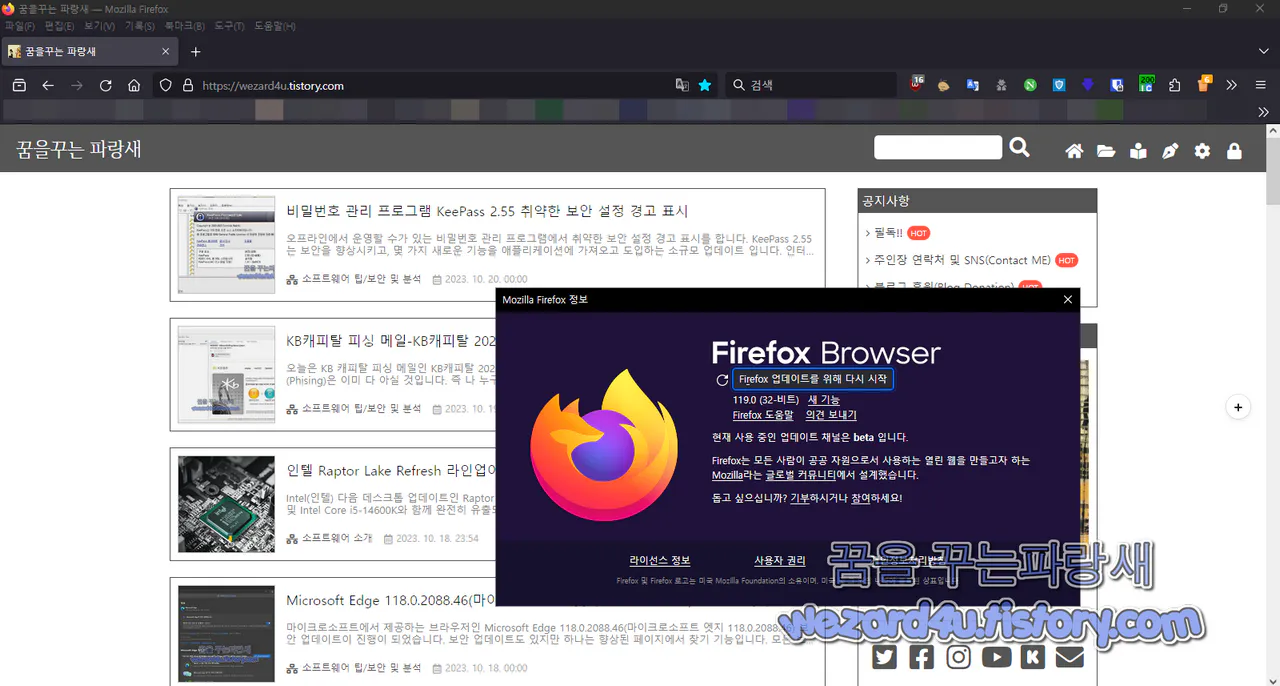Open the all-tabs dropdown arrow
This screenshot has height=686, width=1280.
pyautogui.click(x=1263, y=51)
